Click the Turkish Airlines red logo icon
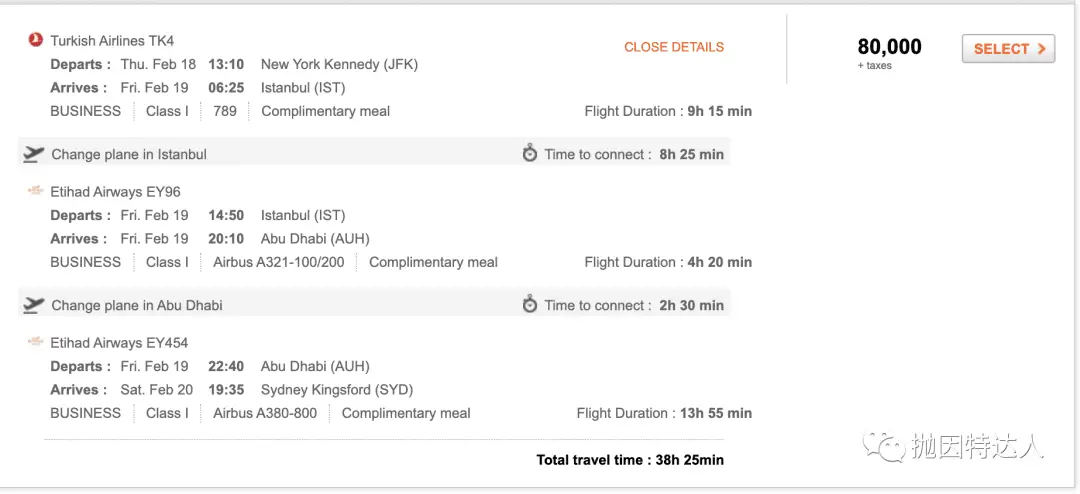 pyautogui.click(x=35, y=40)
